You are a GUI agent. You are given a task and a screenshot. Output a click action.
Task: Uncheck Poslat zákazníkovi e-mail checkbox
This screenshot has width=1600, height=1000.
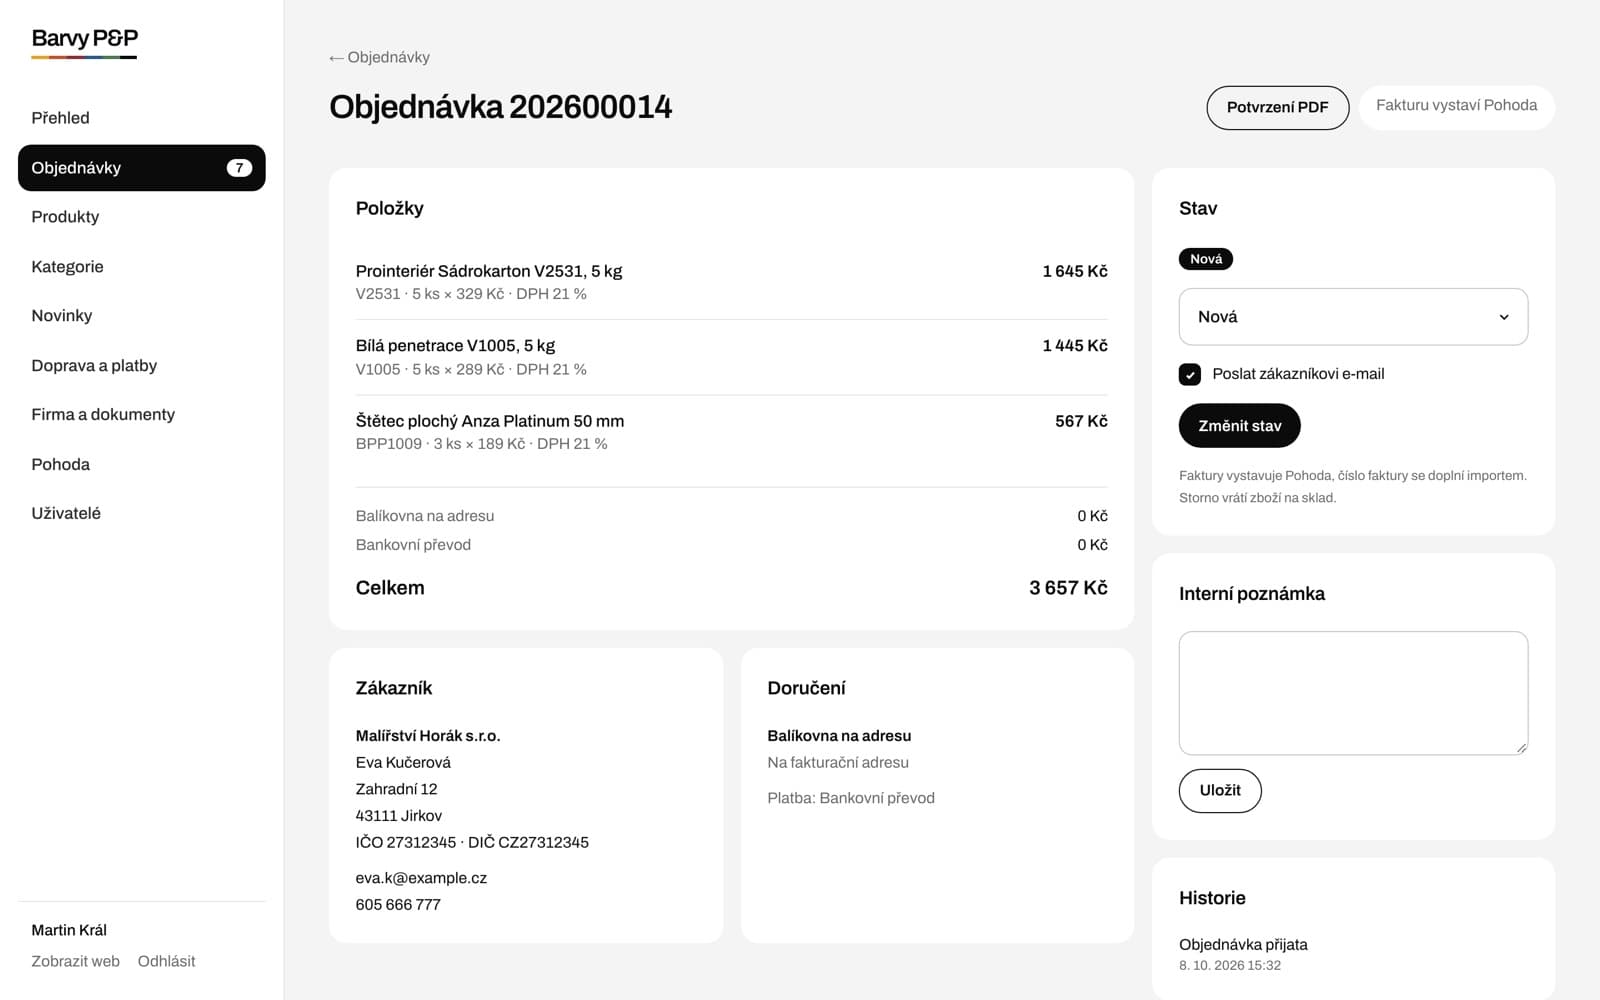(x=1190, y=374)
